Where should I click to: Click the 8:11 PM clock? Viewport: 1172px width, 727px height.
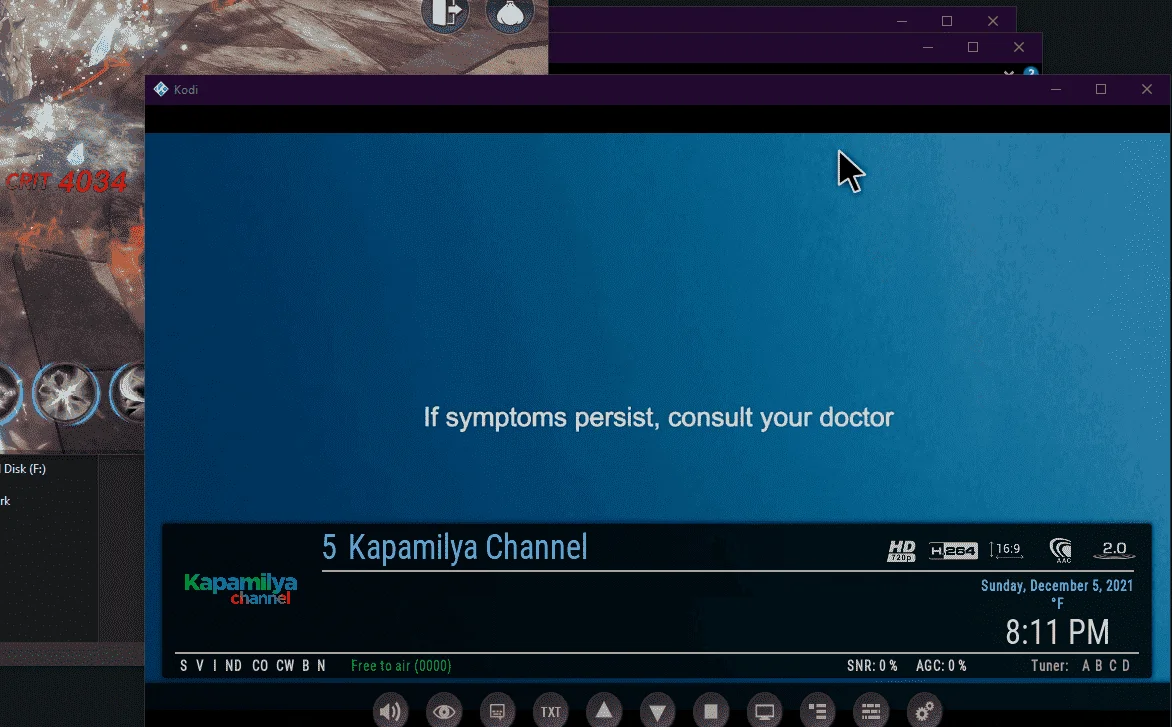[1057, 632]
